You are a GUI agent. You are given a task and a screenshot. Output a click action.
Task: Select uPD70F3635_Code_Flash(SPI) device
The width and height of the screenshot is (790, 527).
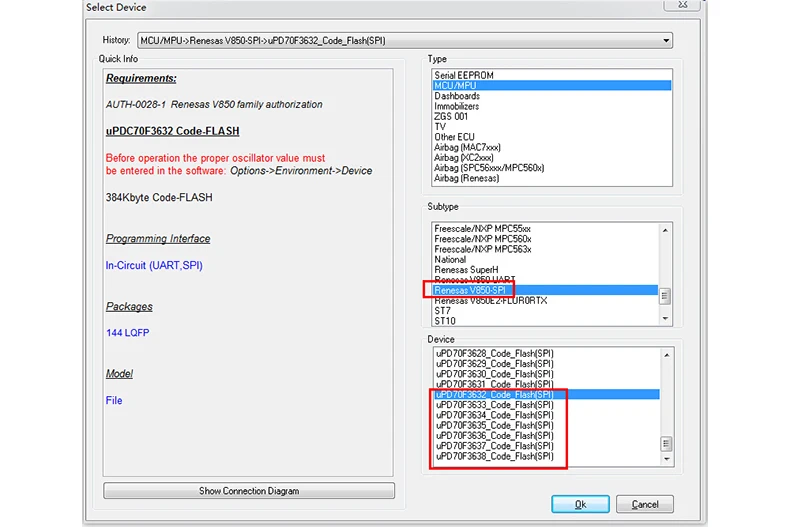tap(547, 425)
